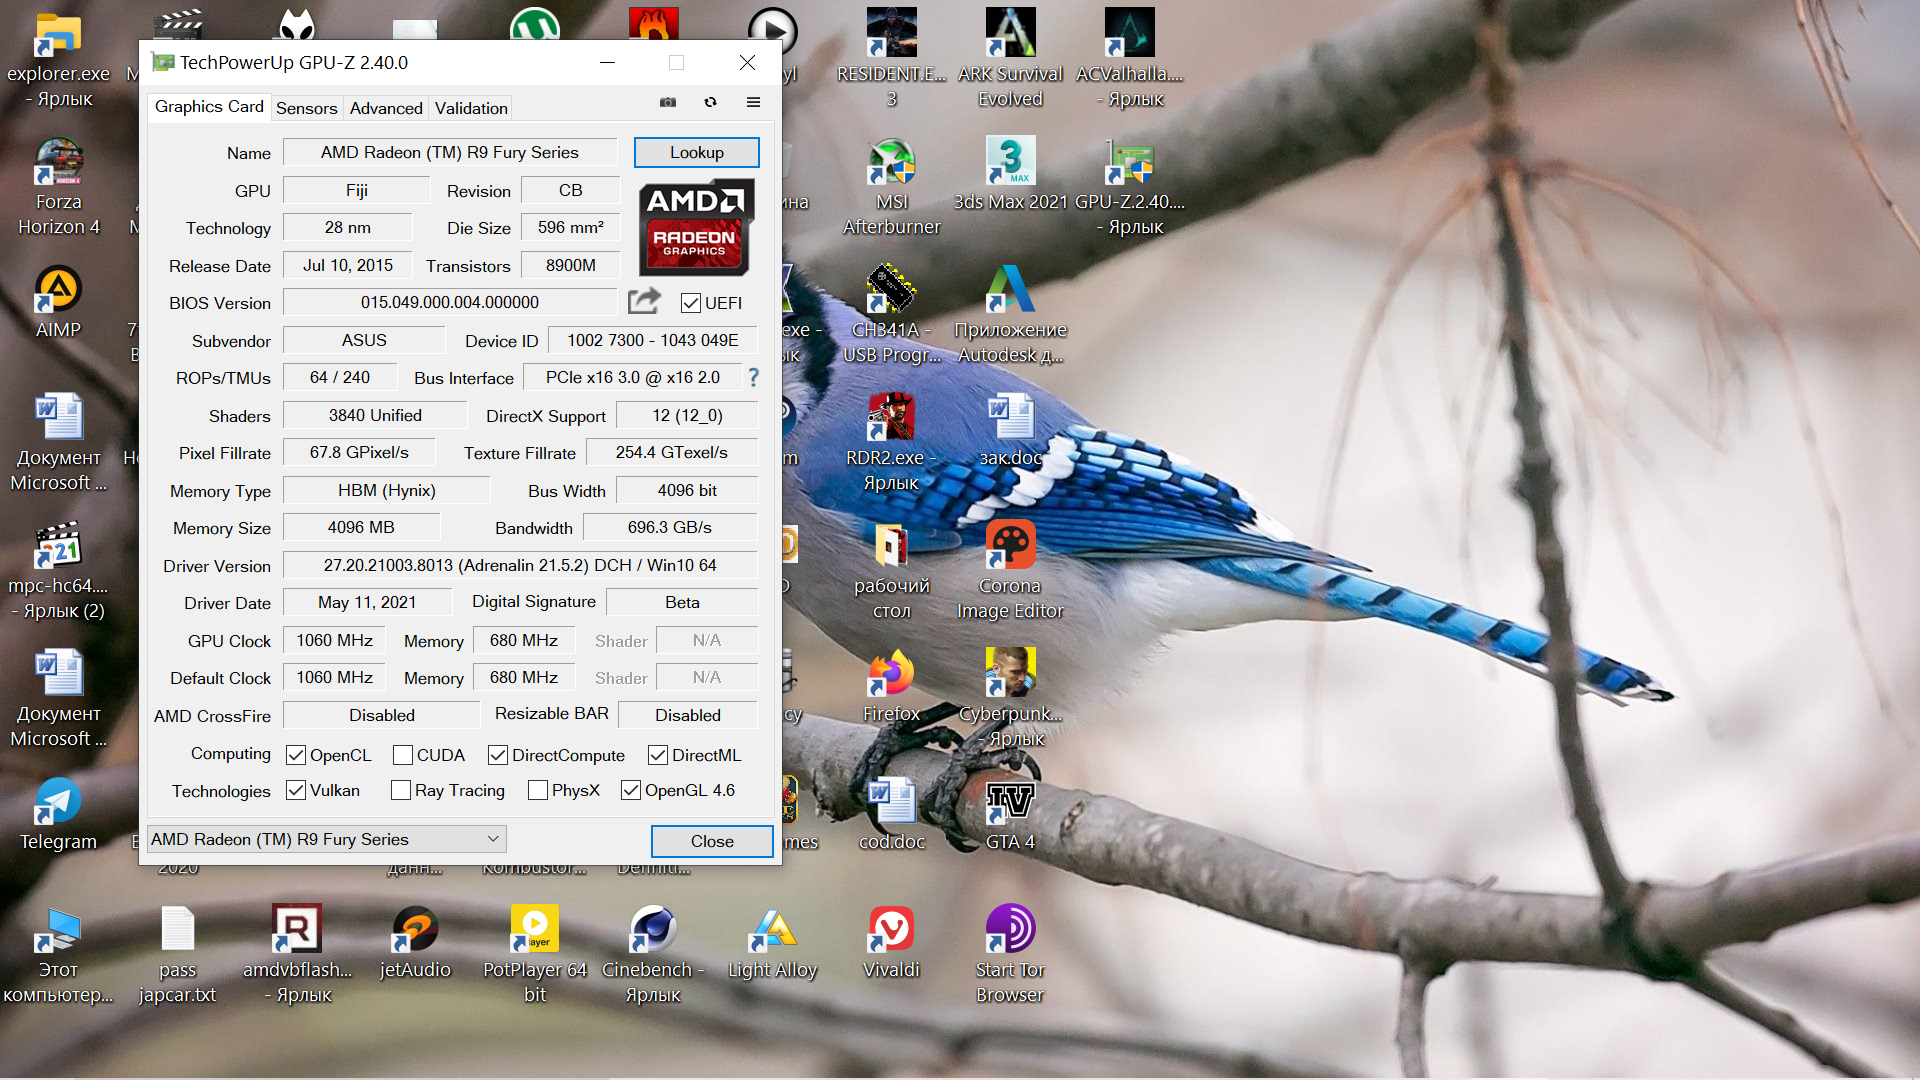Toggle the OpenCL checkbox

296,755
